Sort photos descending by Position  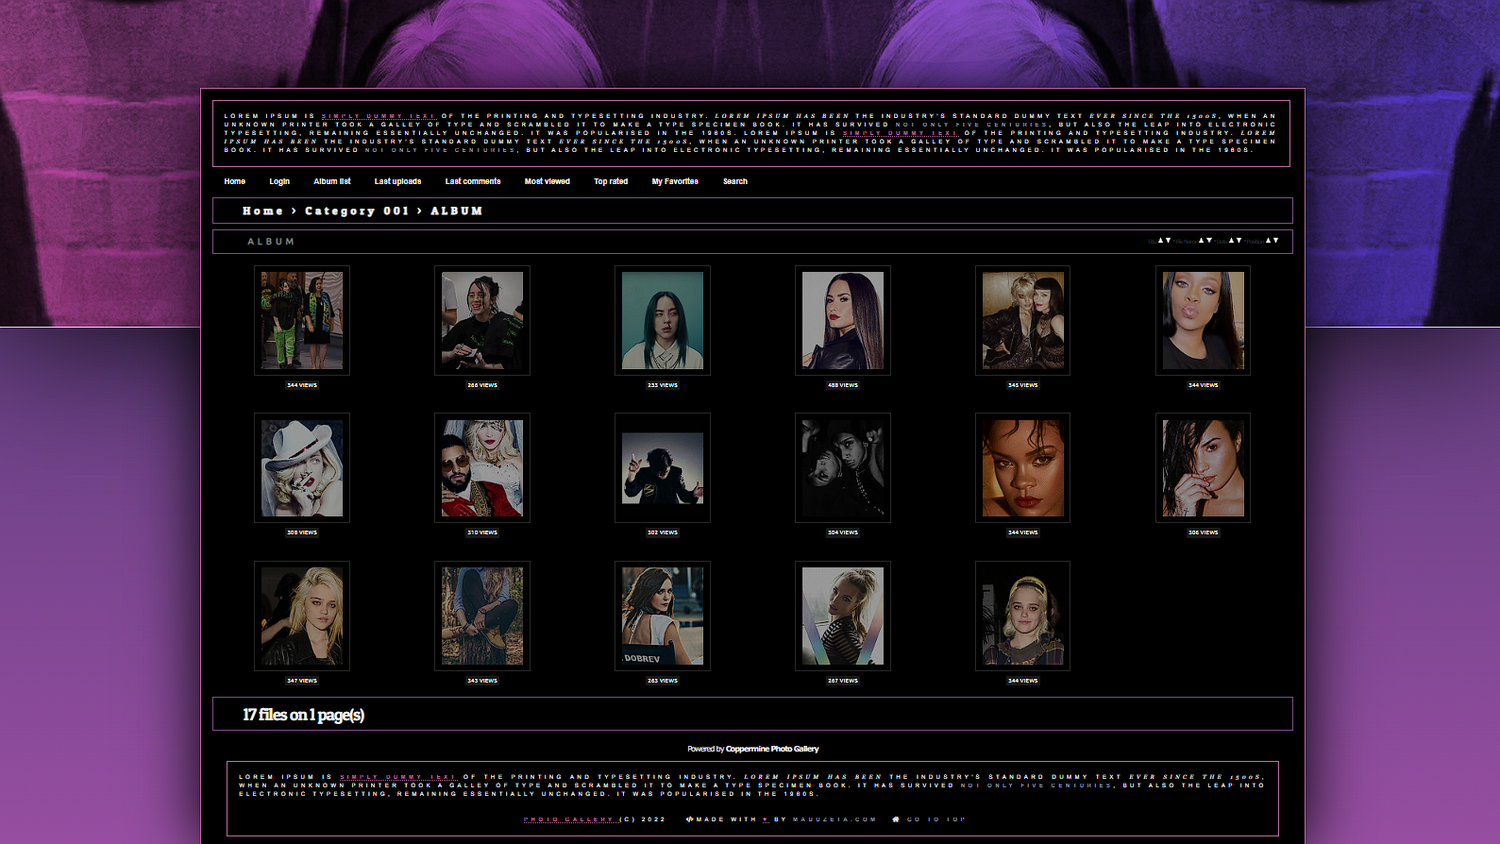click(x=1276, y=241)
